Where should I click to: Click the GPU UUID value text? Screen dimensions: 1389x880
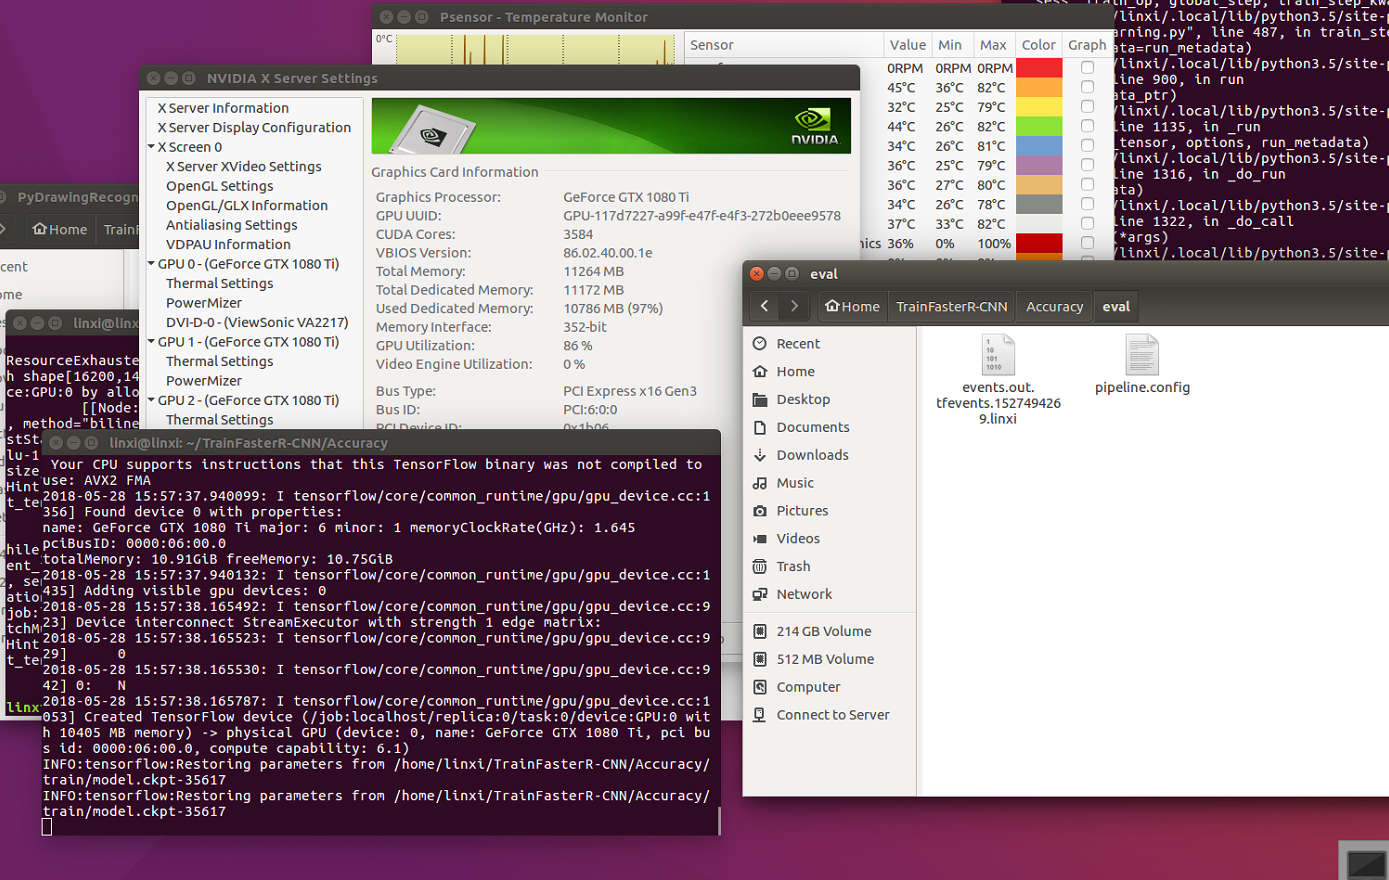click(x=702, y=215)
